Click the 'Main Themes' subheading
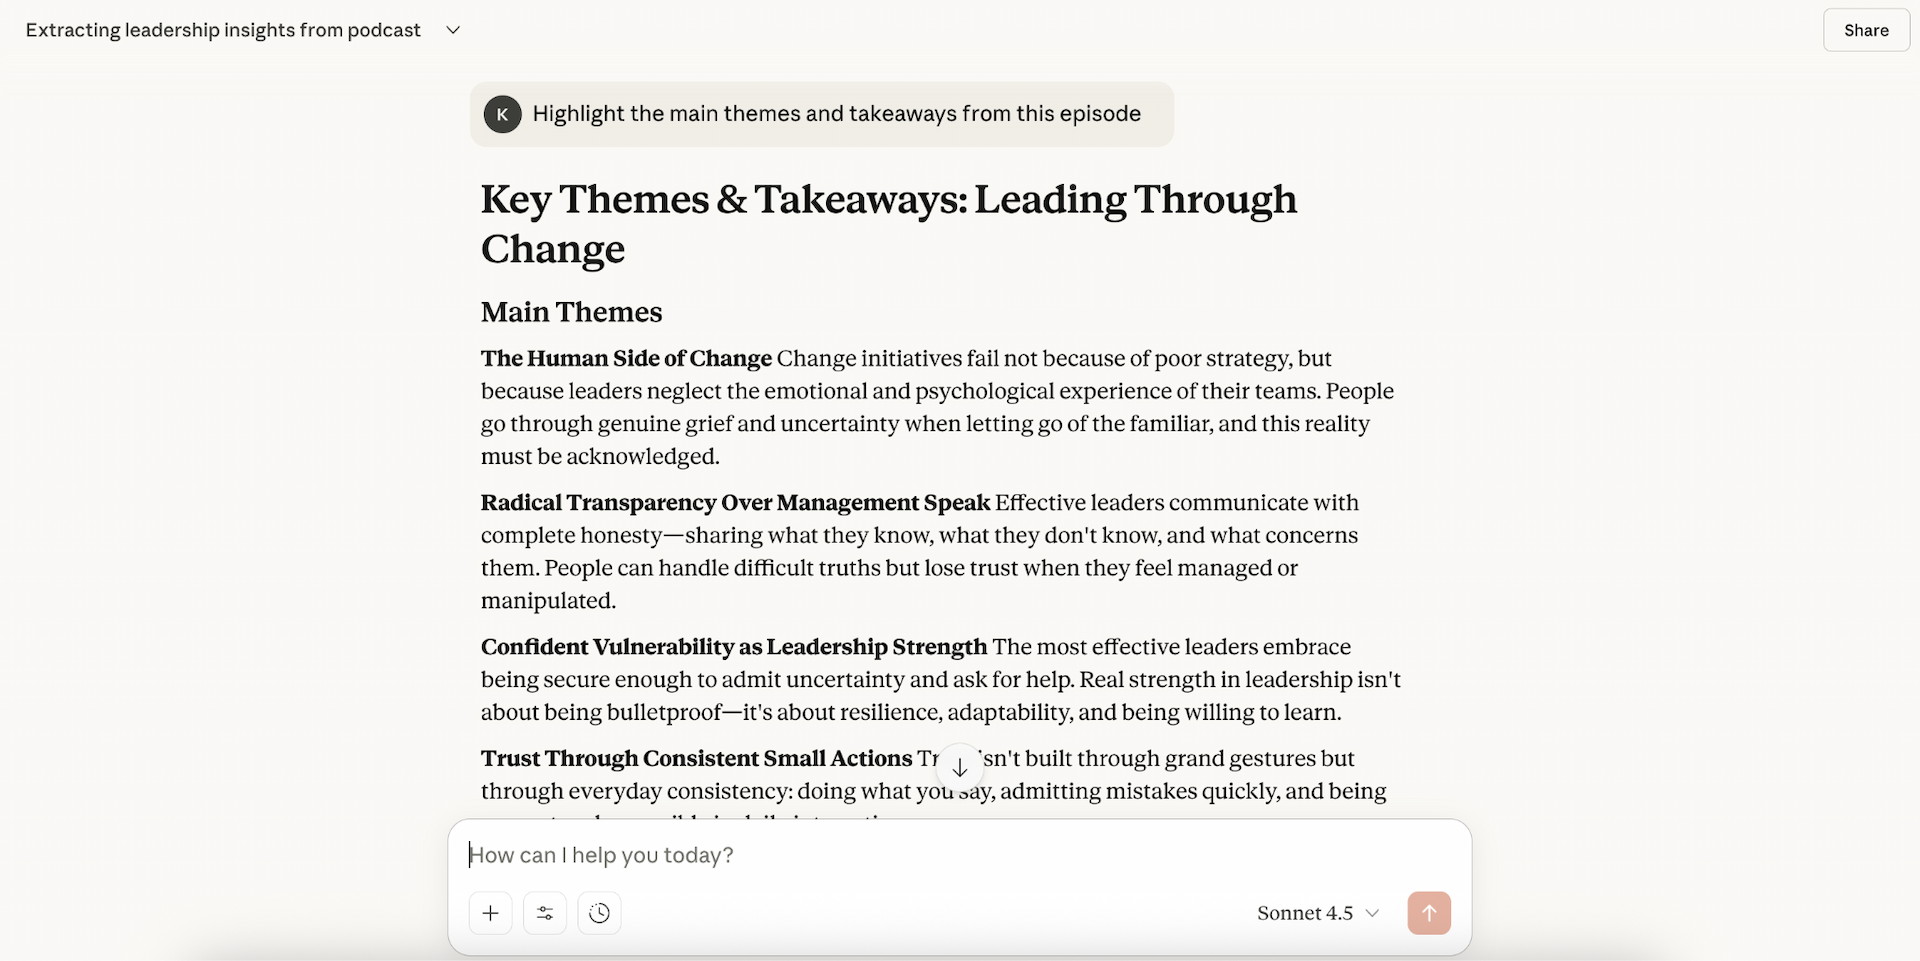 [x=571, y=312]
